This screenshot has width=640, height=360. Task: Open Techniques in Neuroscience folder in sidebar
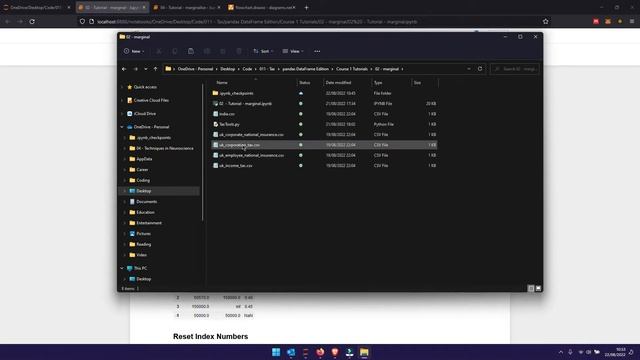164,149
